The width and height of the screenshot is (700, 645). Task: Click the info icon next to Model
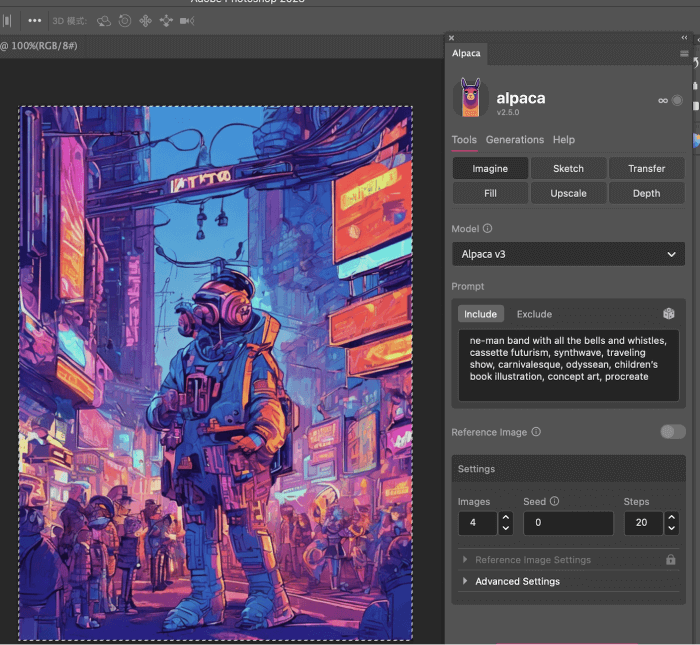(488, 229)
